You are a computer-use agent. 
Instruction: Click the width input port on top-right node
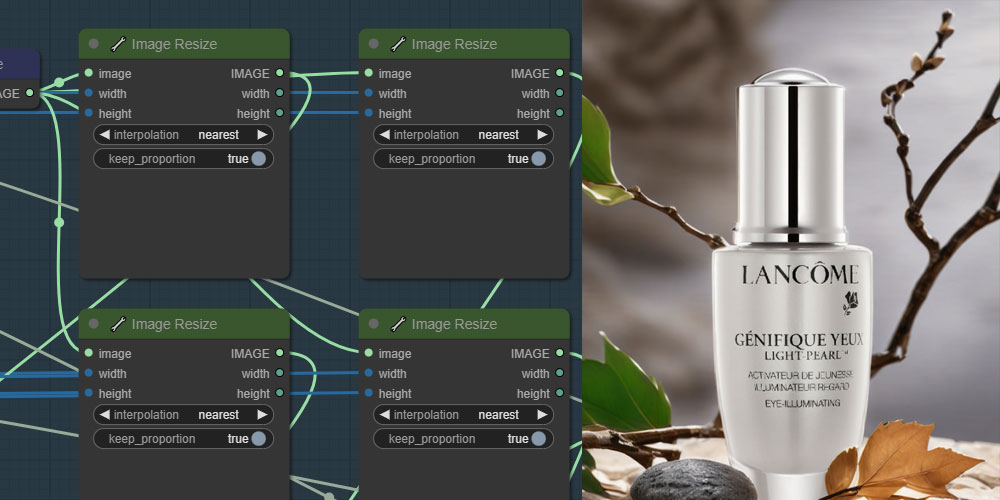369,93
